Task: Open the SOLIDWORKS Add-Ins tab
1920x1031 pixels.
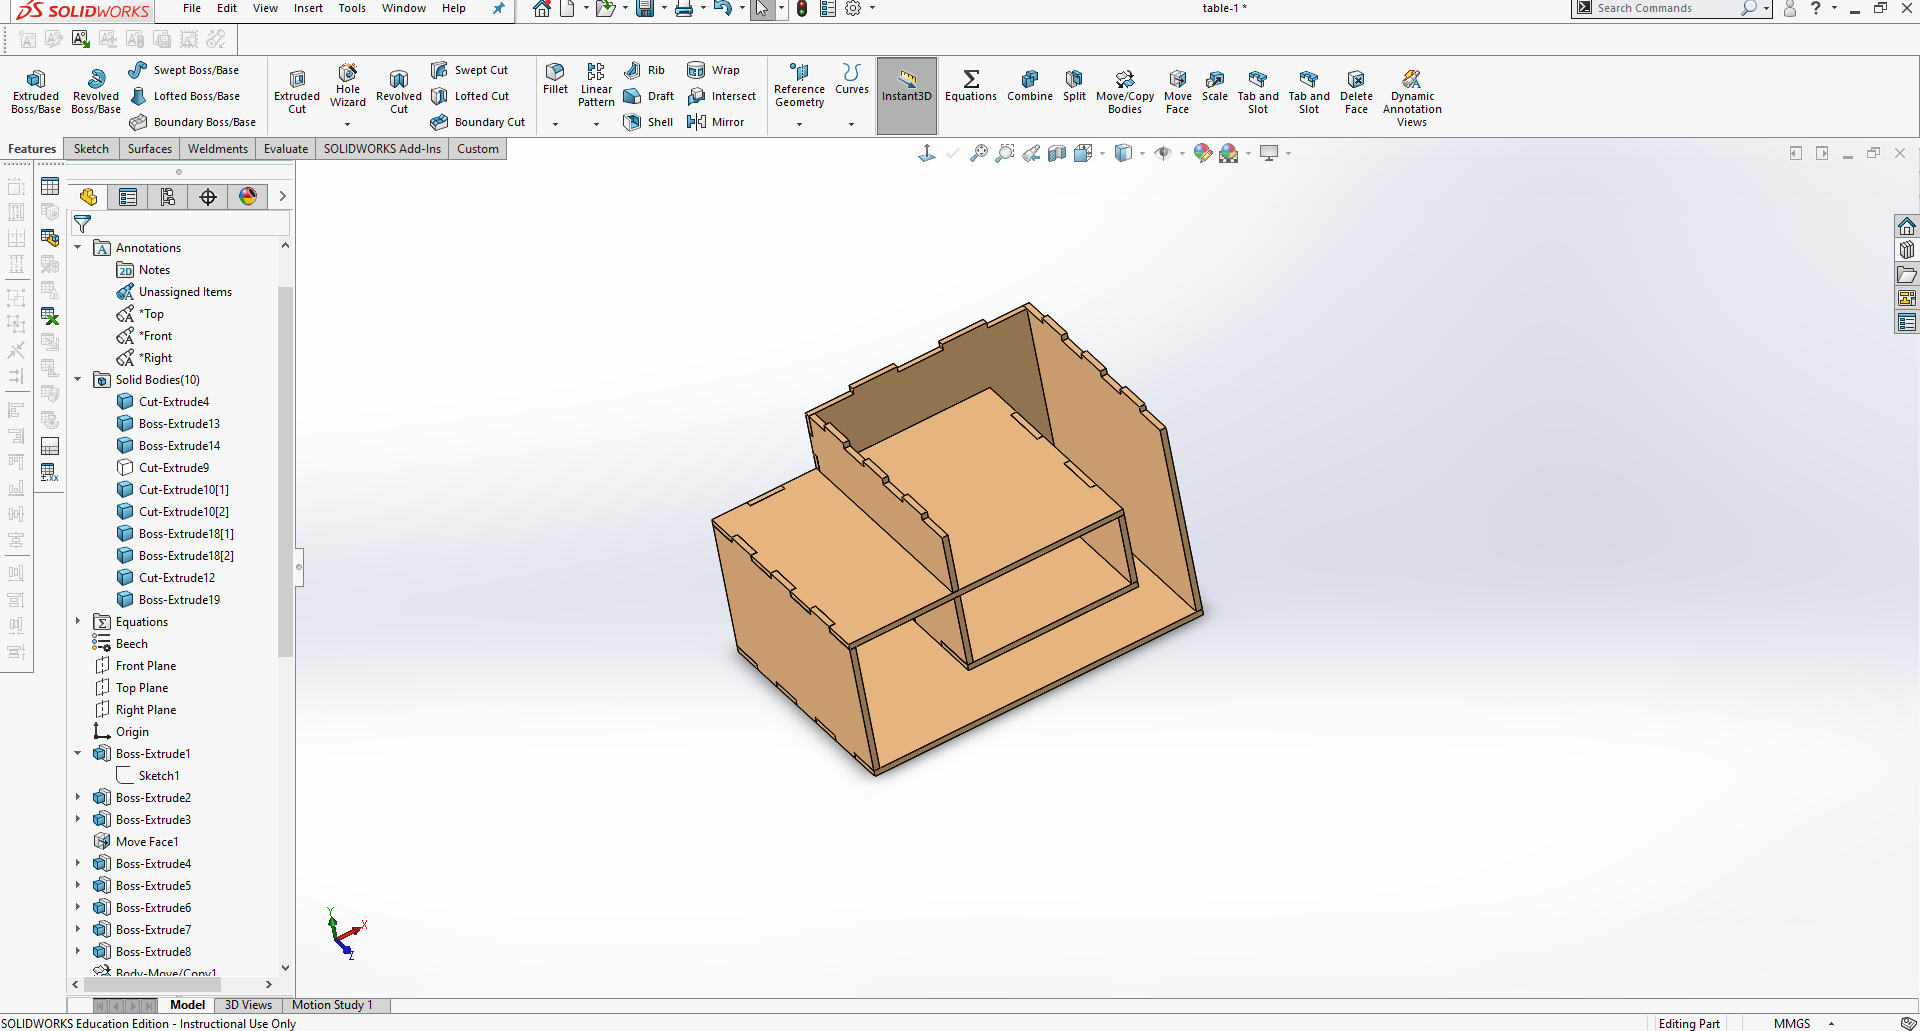Action: point(382,149)
